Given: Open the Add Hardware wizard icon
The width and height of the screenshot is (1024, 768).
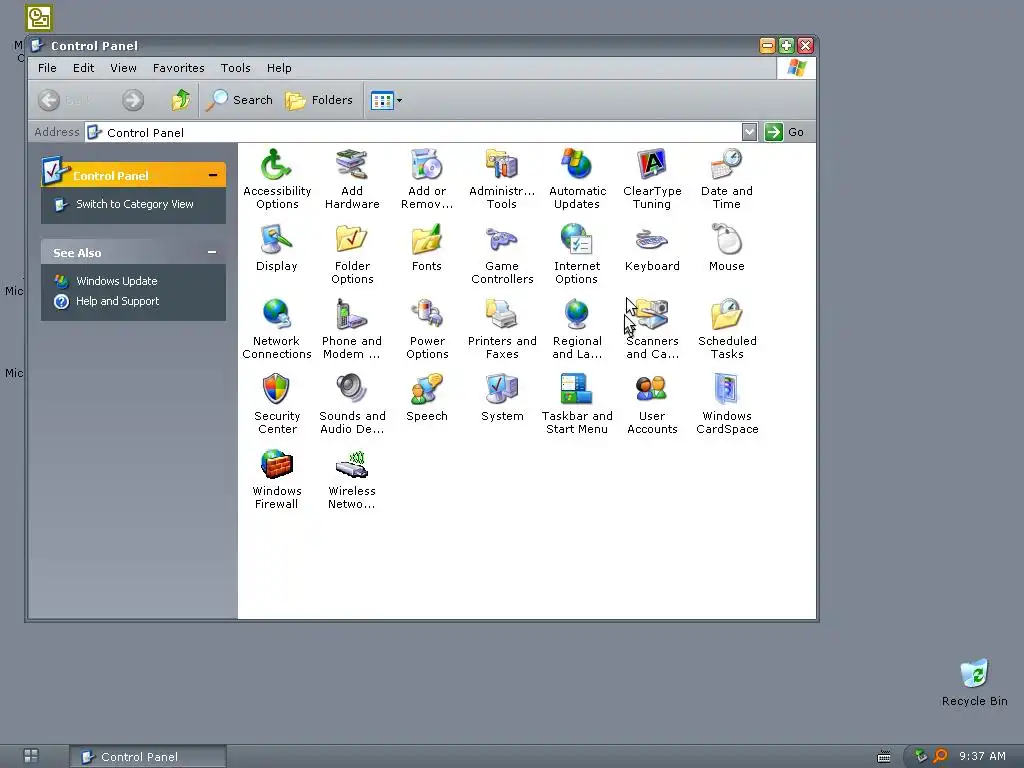Looking at the screenshot, I should click(352, 178).
